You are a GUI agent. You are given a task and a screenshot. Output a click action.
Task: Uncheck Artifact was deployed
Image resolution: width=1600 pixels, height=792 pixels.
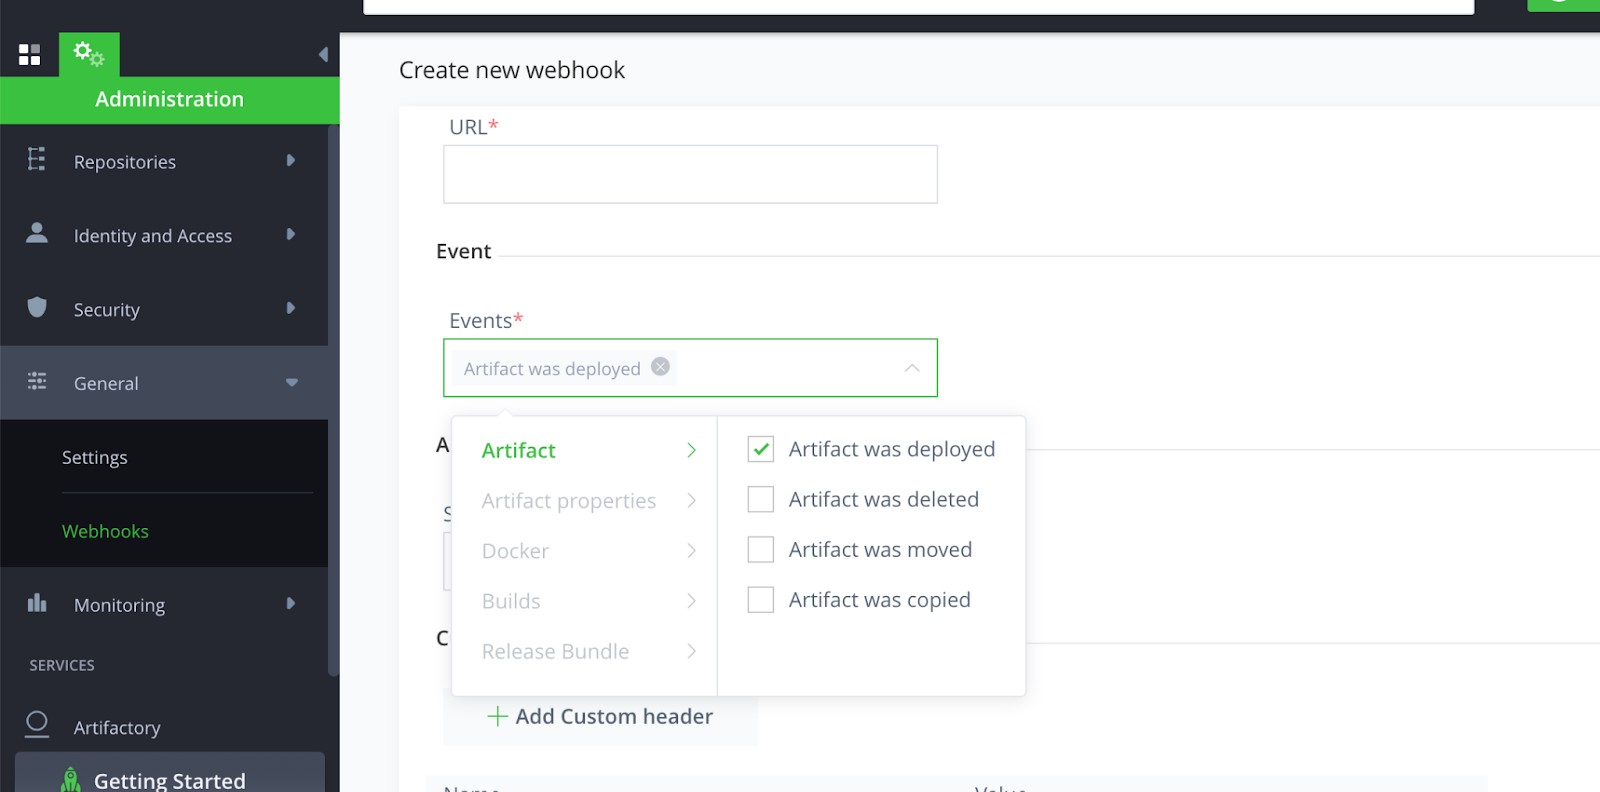[x=760, y=448]
